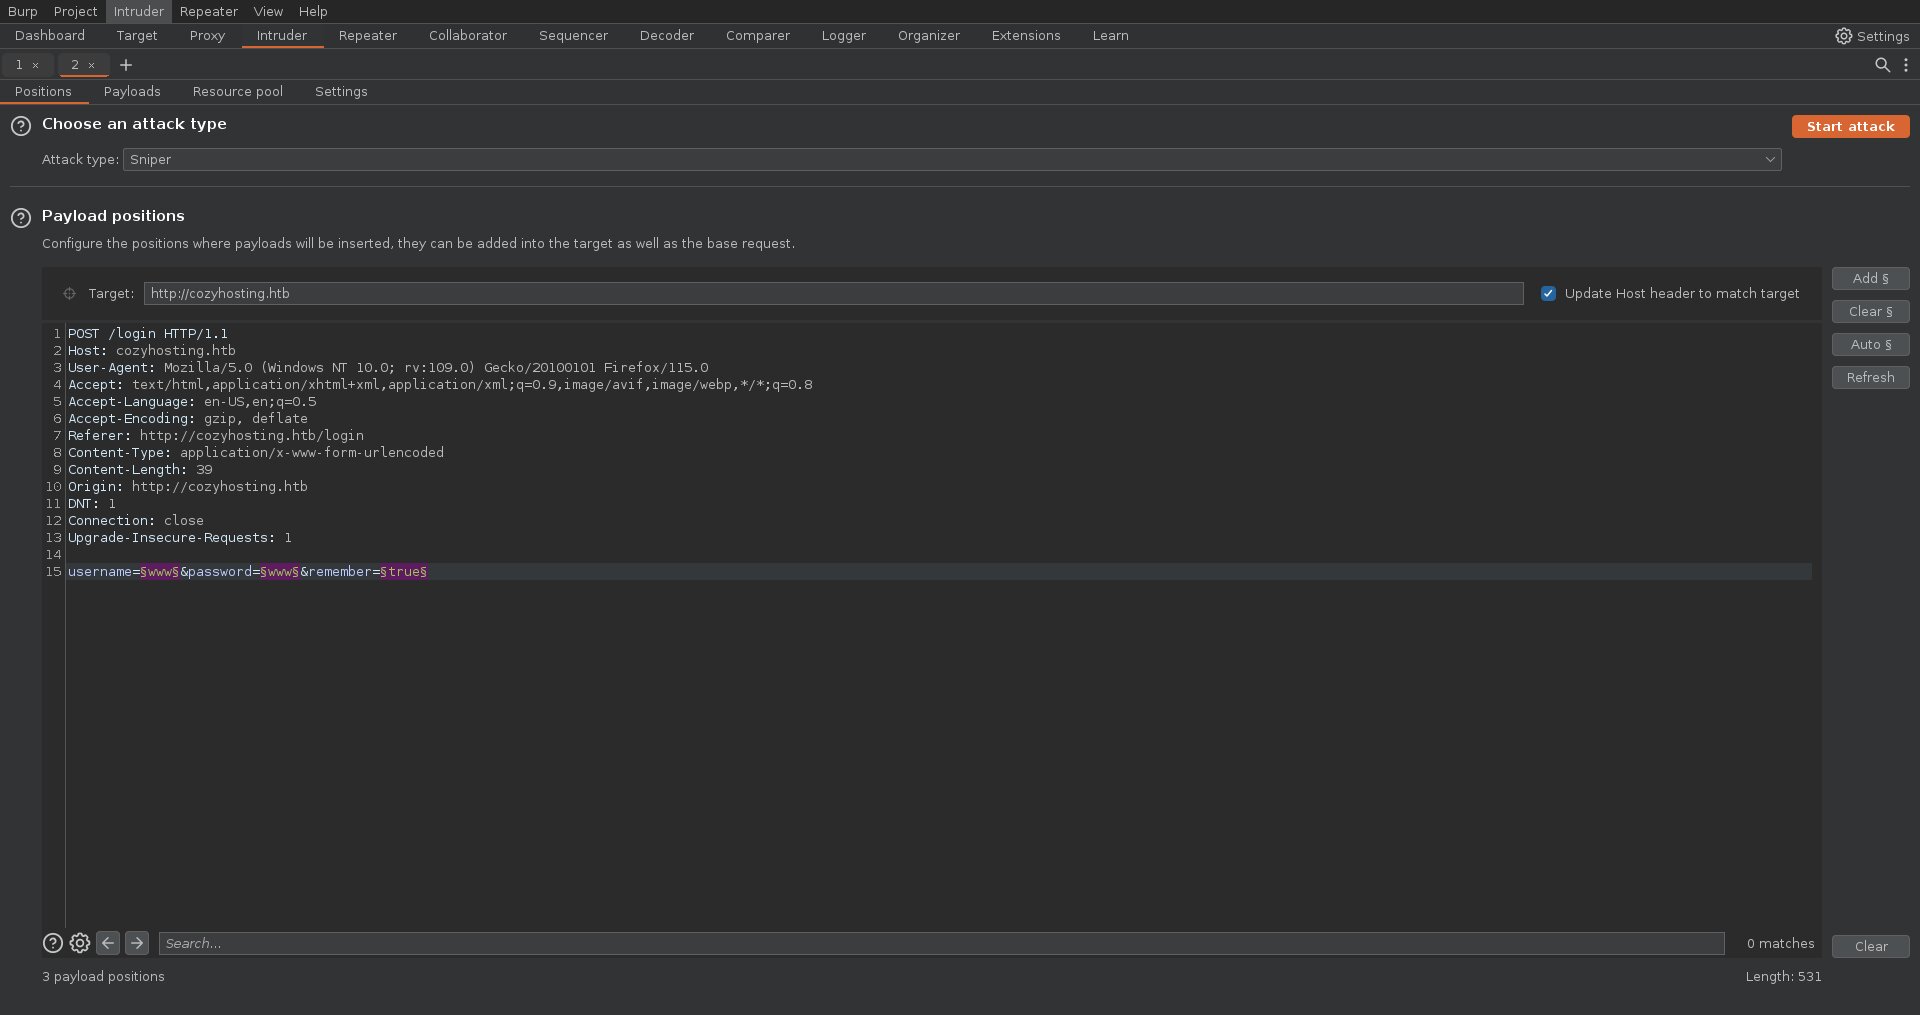Image resolution: width=1920 pixels, height=1015 pixels.
Task: Open help for Payload positions
Action: tap(21, 218)
